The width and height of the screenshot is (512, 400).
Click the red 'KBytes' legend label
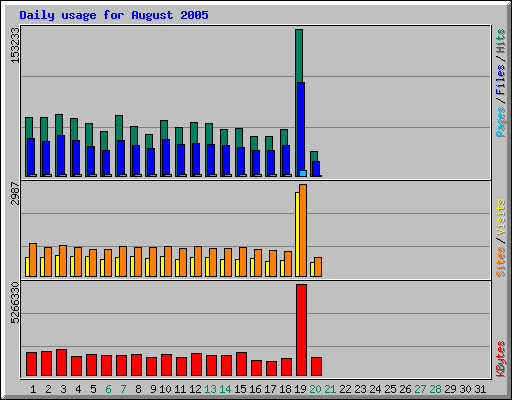click(x=500, y=359)
